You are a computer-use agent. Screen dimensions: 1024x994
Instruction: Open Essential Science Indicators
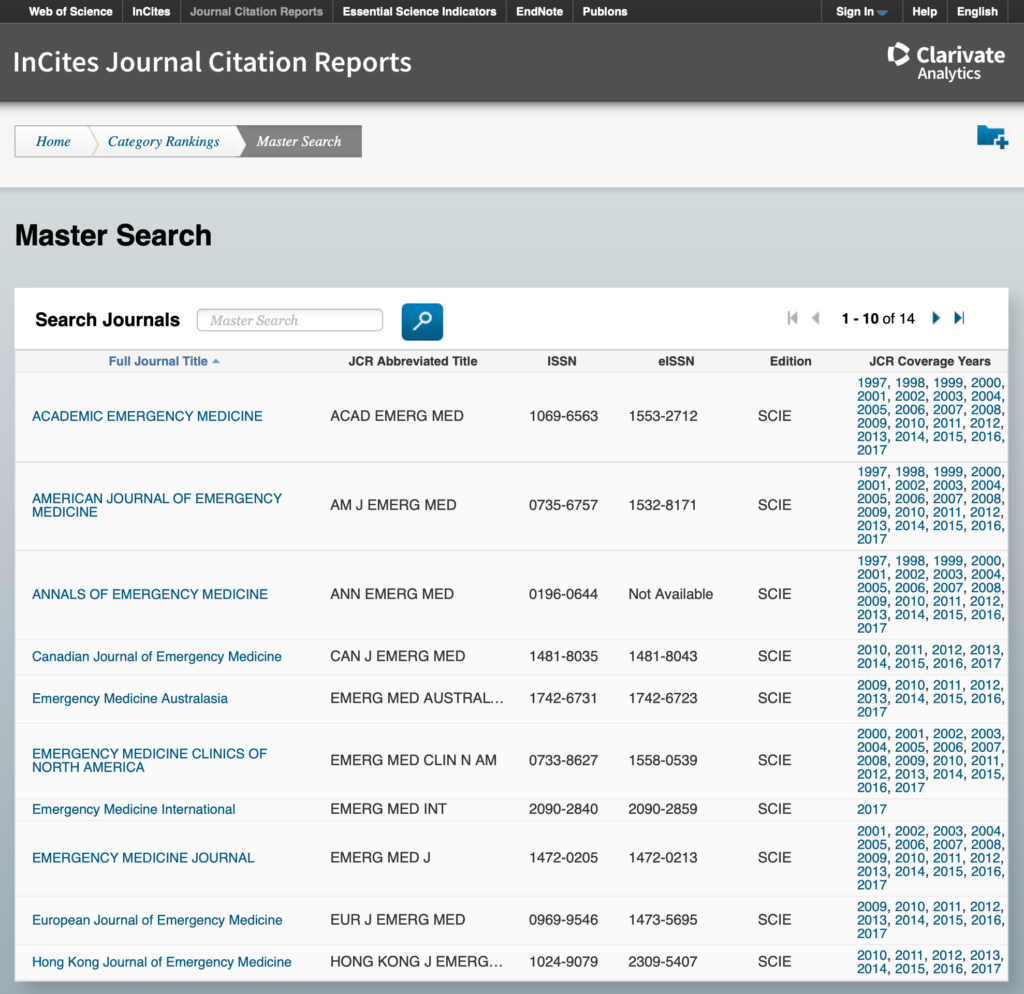[419, 12]
